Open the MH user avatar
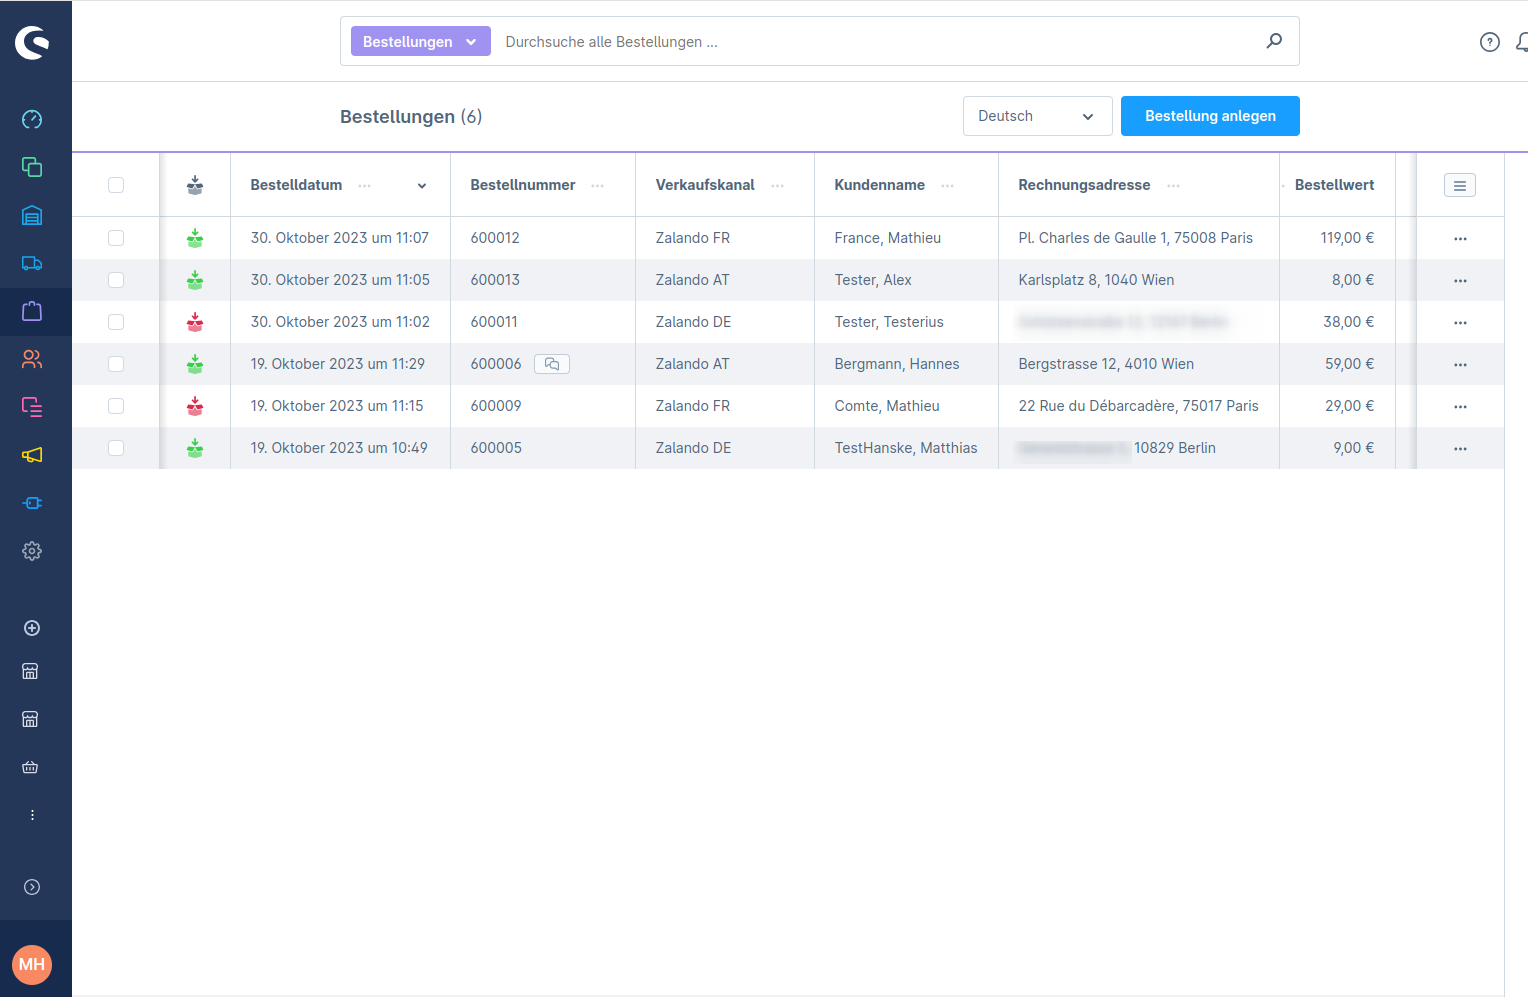This screenshot has height=997, width=1528. click(x=32, y=965)
